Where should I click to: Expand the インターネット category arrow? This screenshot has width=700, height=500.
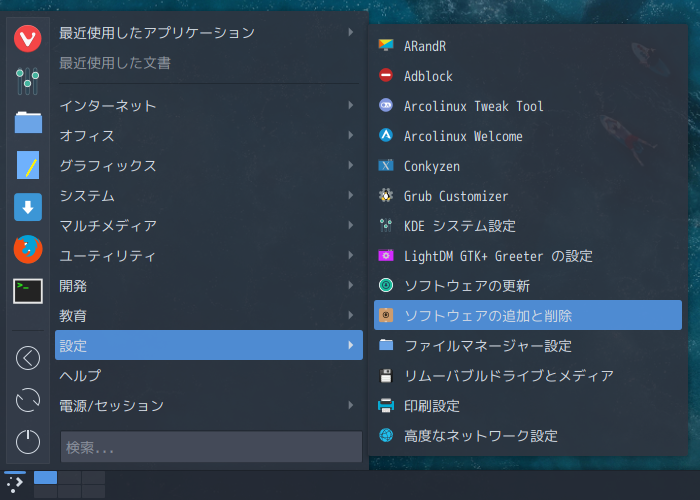[x=351, y=105]
